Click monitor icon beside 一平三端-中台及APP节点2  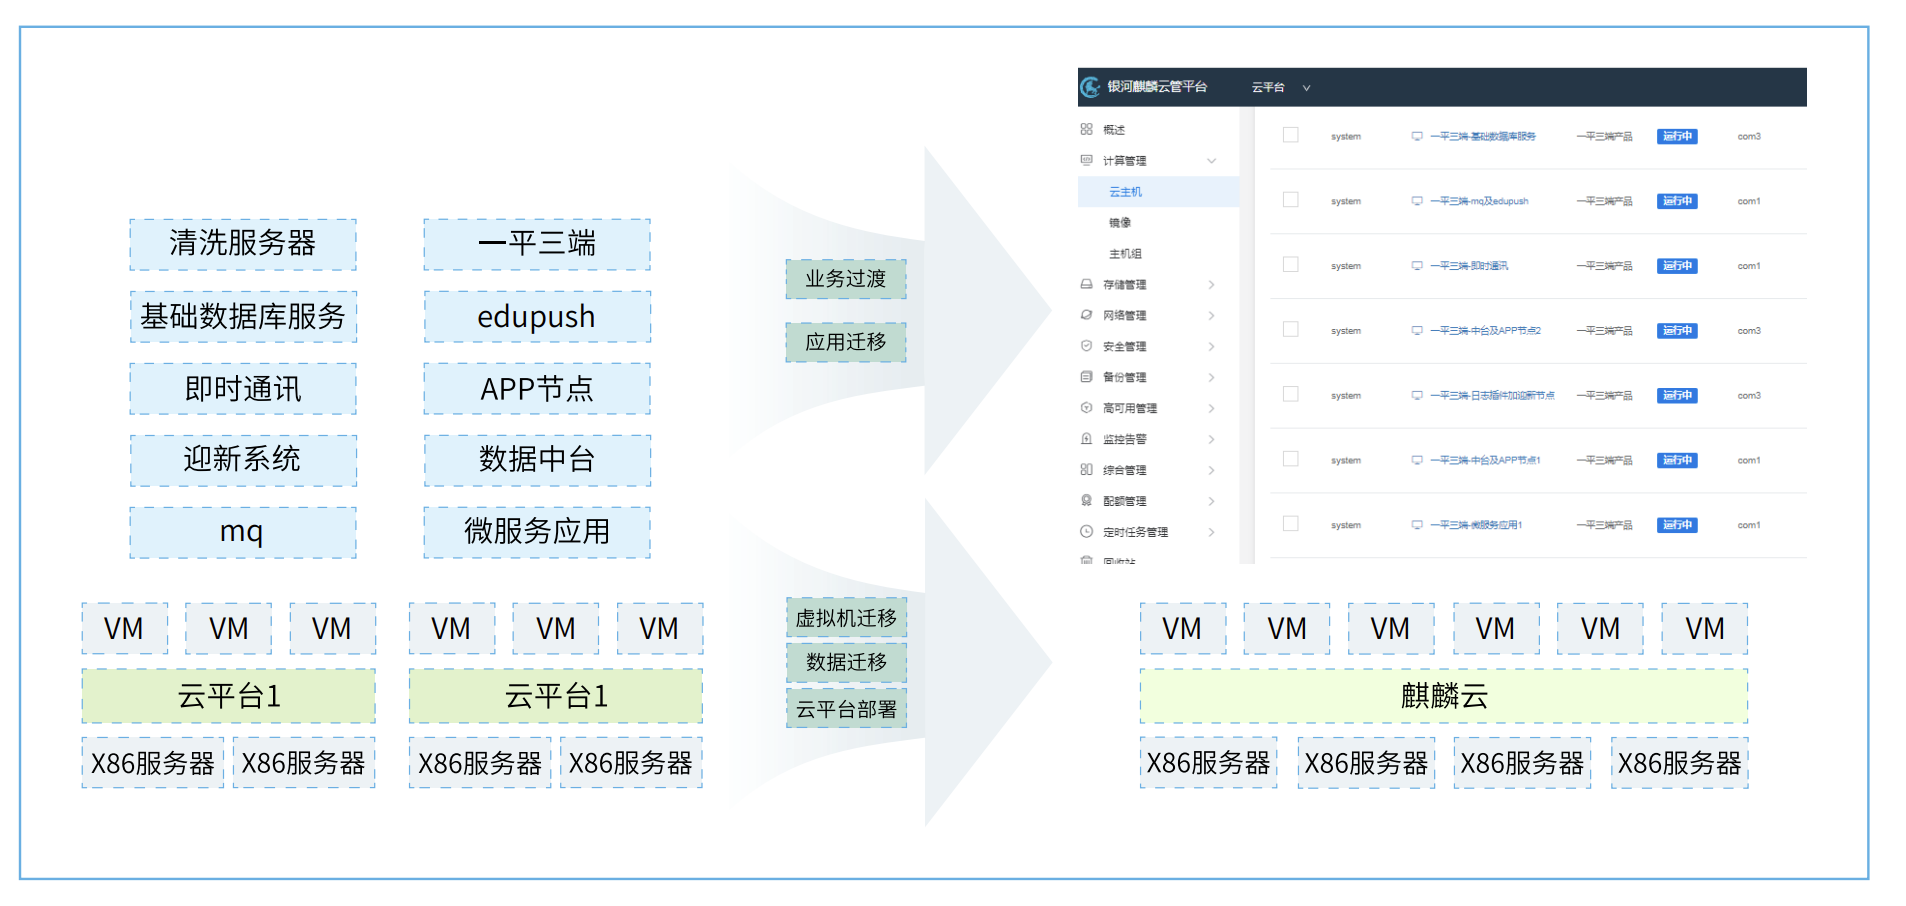[1417, 331]
